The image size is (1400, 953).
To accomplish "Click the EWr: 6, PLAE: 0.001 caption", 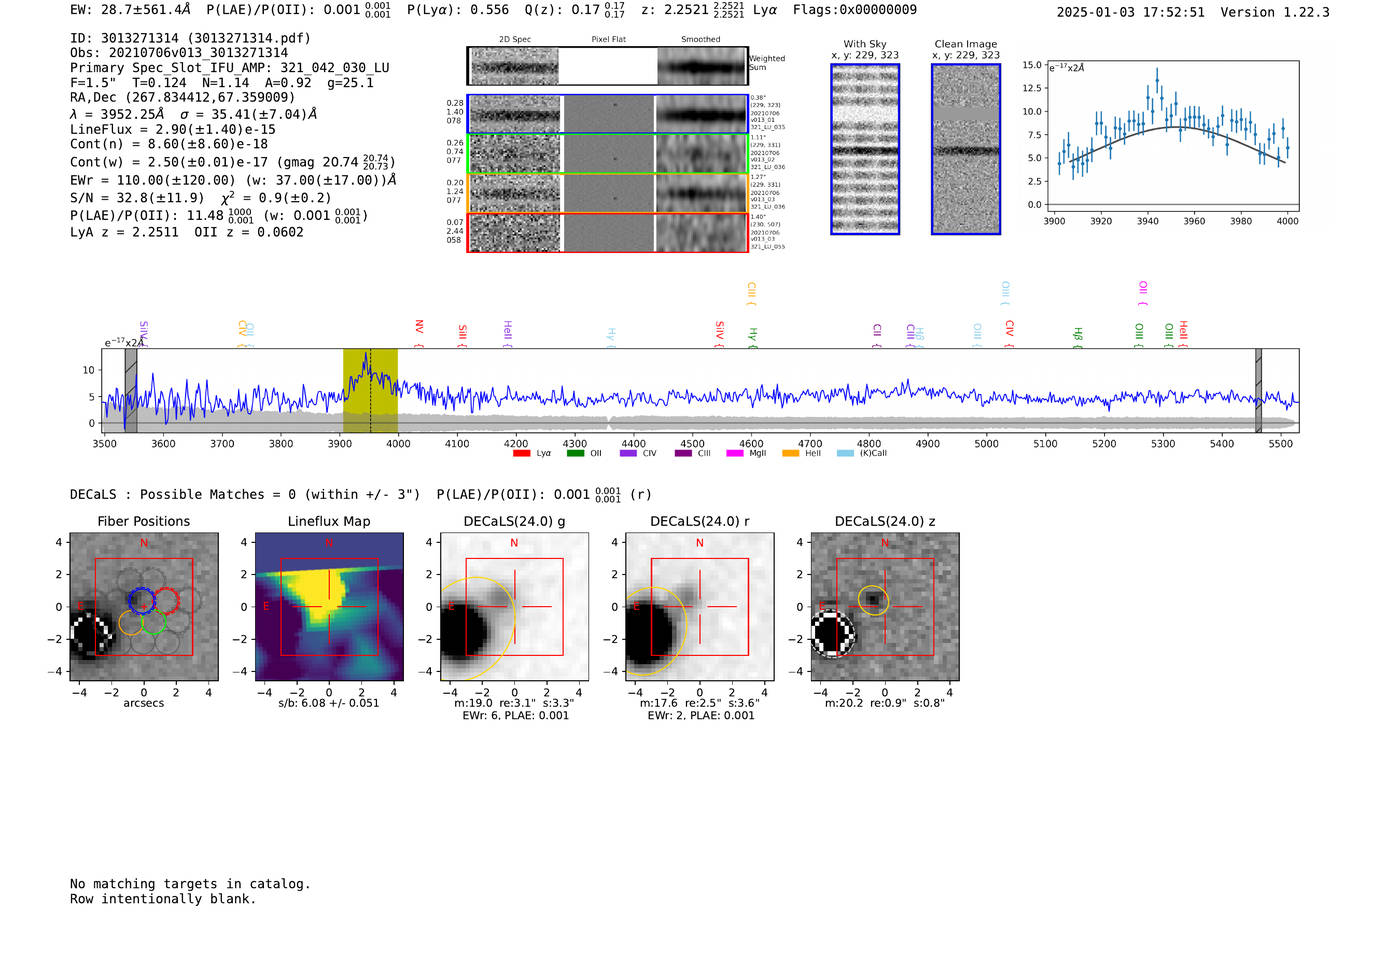I will point(515,715).
